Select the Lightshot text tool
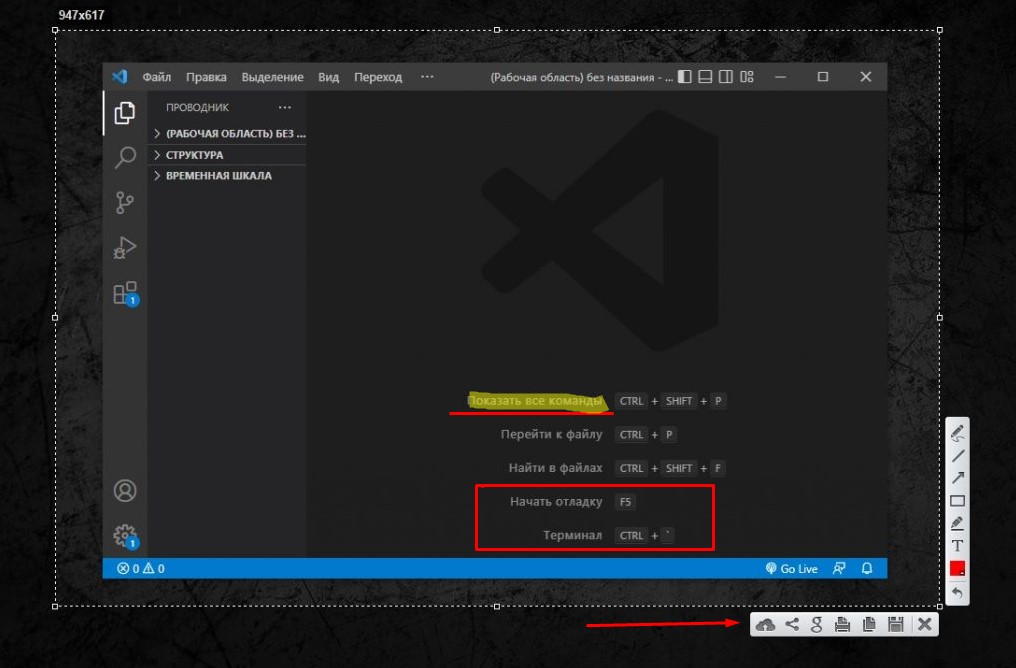This screenshot has width=1016, height=668. 957,546
